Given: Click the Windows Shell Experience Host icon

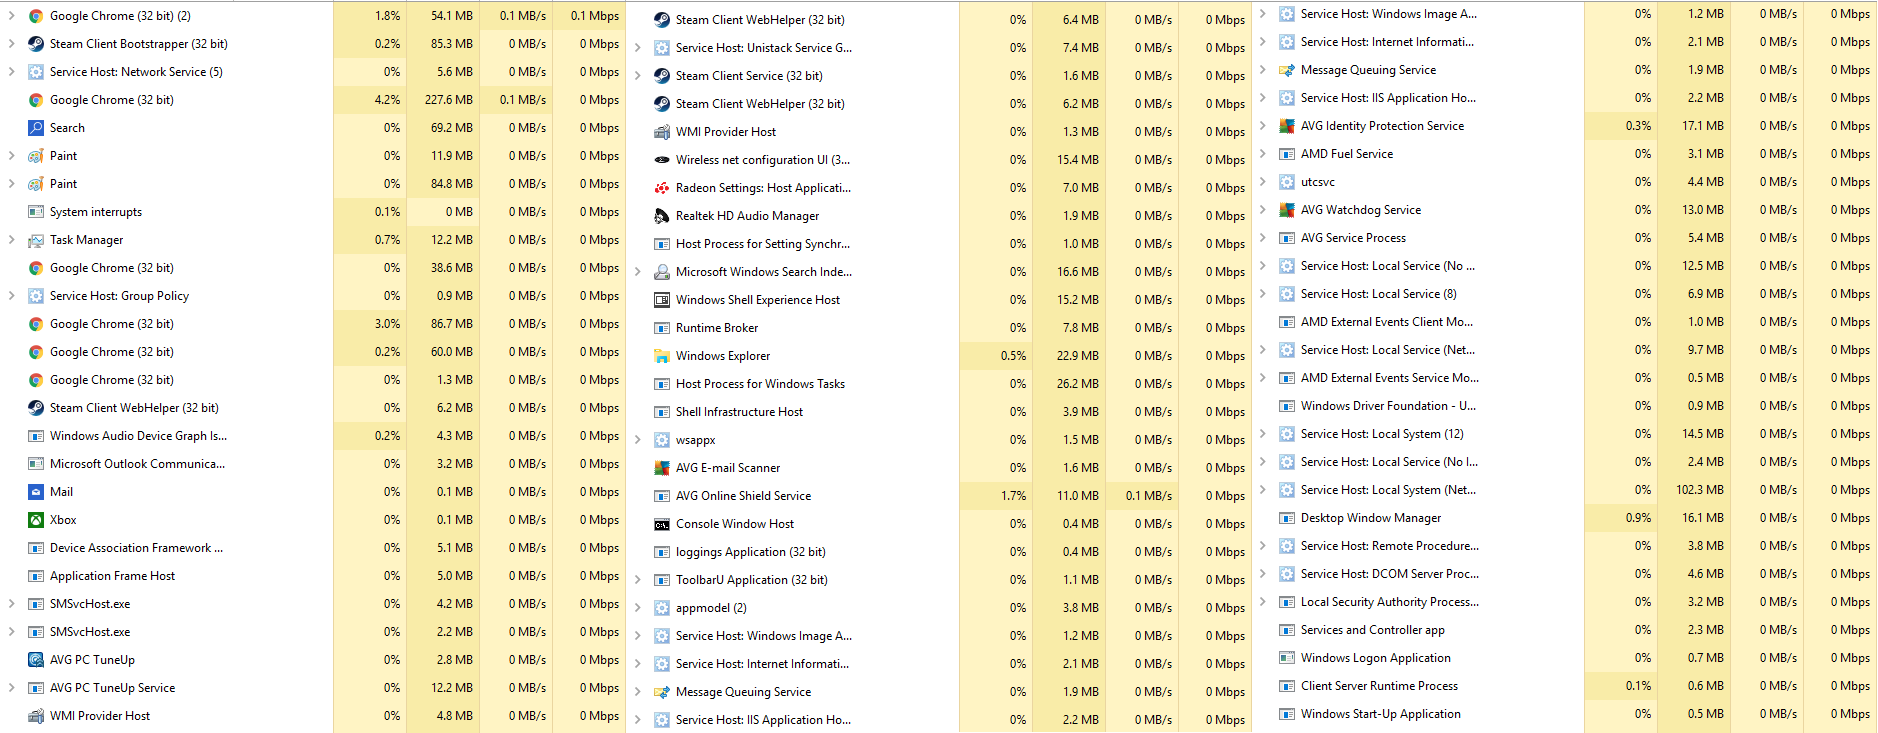Looking at the screenshot, I should pos(662,300).
